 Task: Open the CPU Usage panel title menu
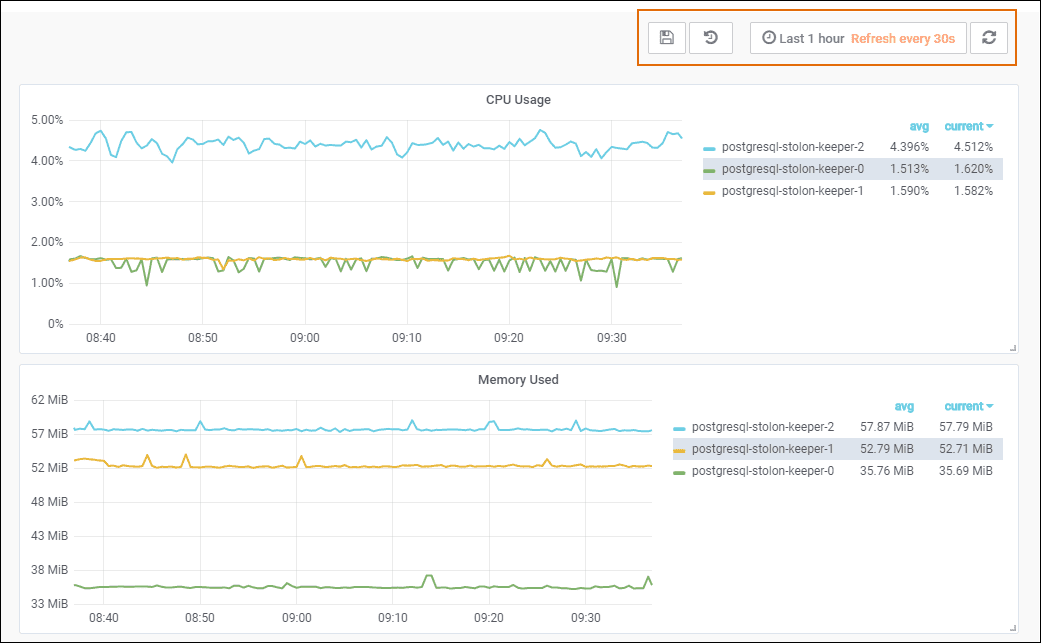pos(518,100)
